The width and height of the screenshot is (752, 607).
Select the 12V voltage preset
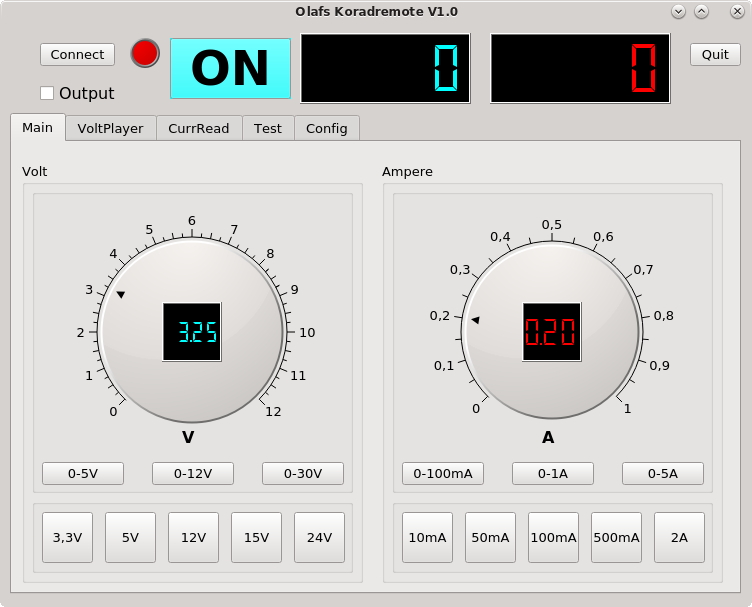coord(193,537)
